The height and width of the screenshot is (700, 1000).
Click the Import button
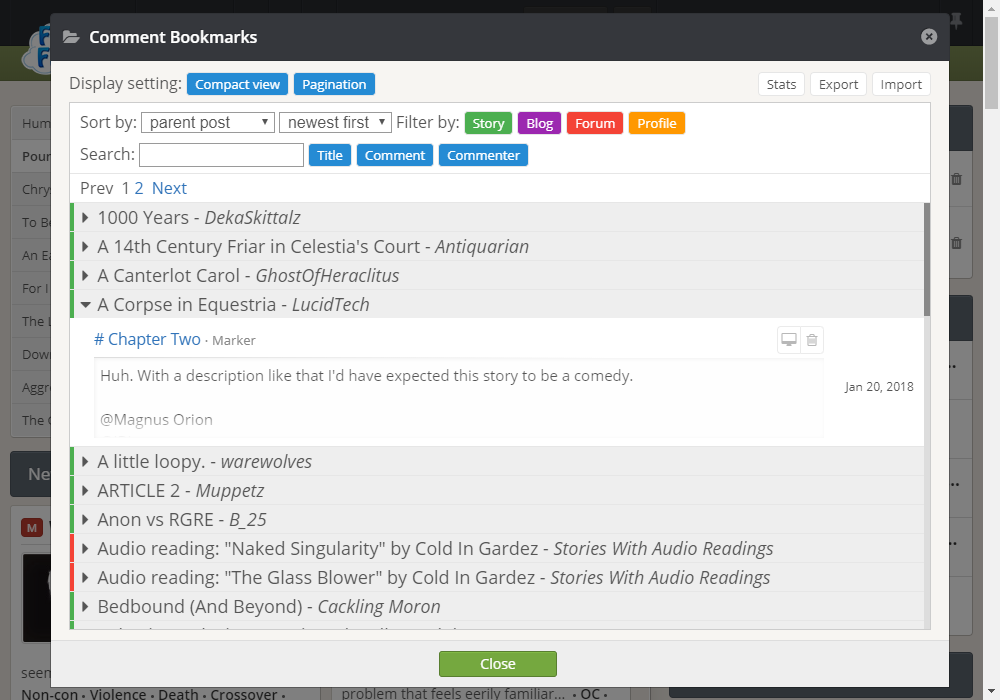[x=901, y=84]
